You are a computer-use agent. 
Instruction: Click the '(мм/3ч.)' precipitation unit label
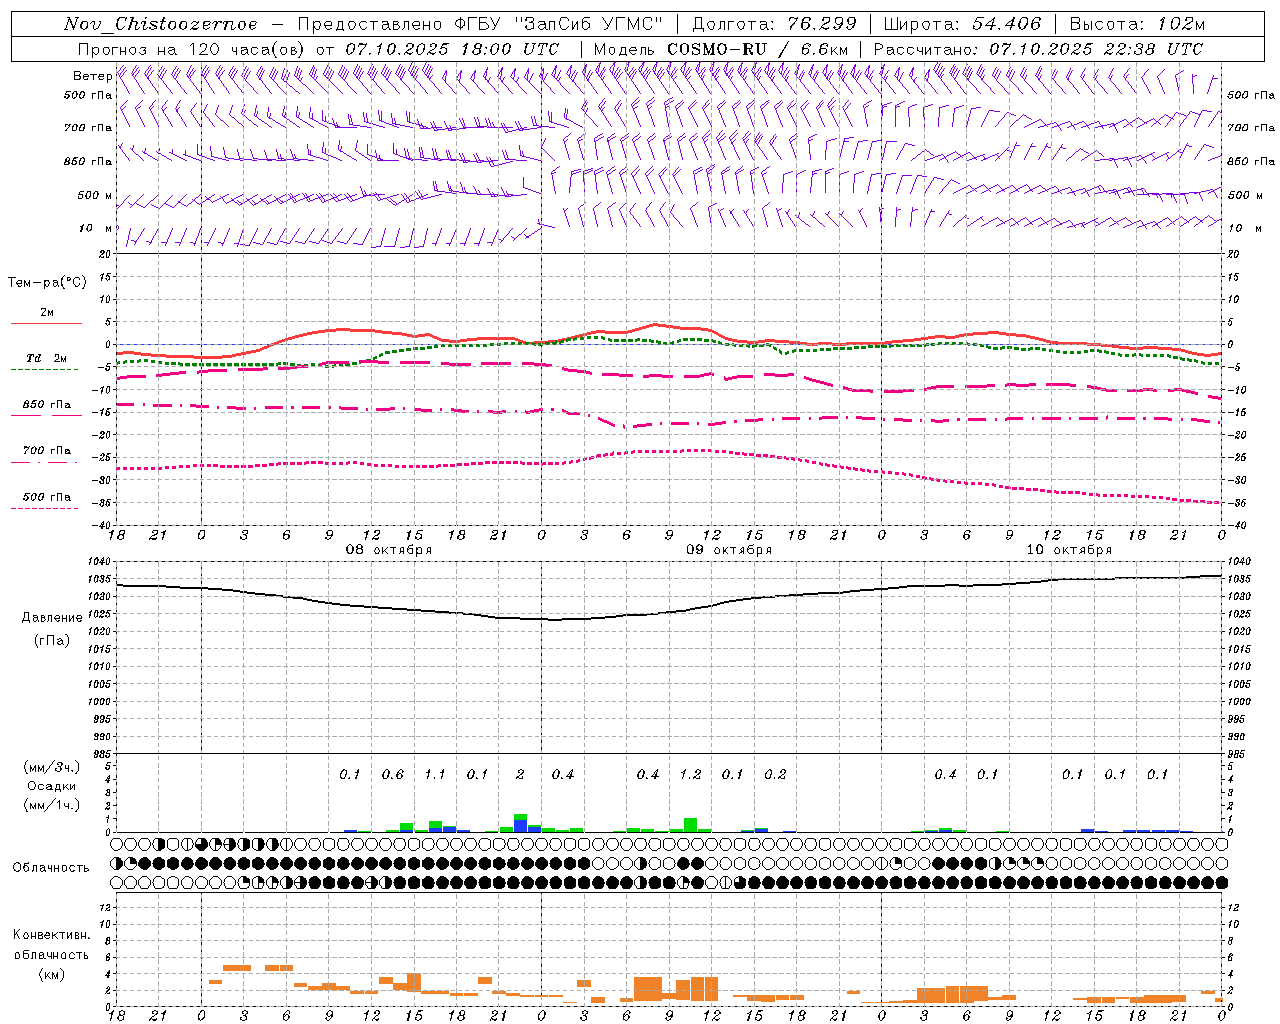click(x=51, y=767)
